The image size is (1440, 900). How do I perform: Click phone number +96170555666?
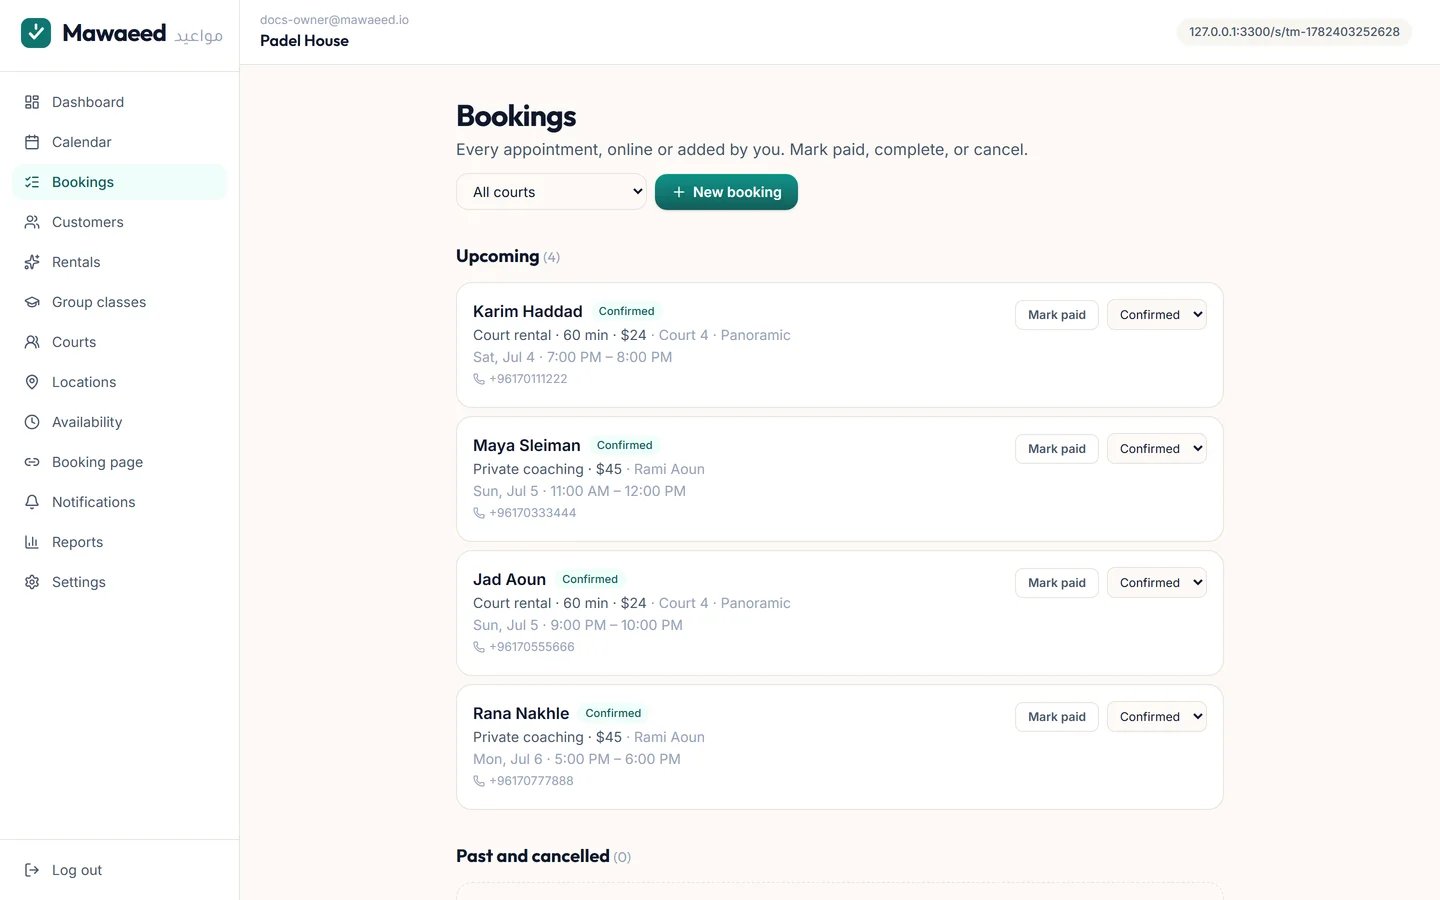(532, 647)
